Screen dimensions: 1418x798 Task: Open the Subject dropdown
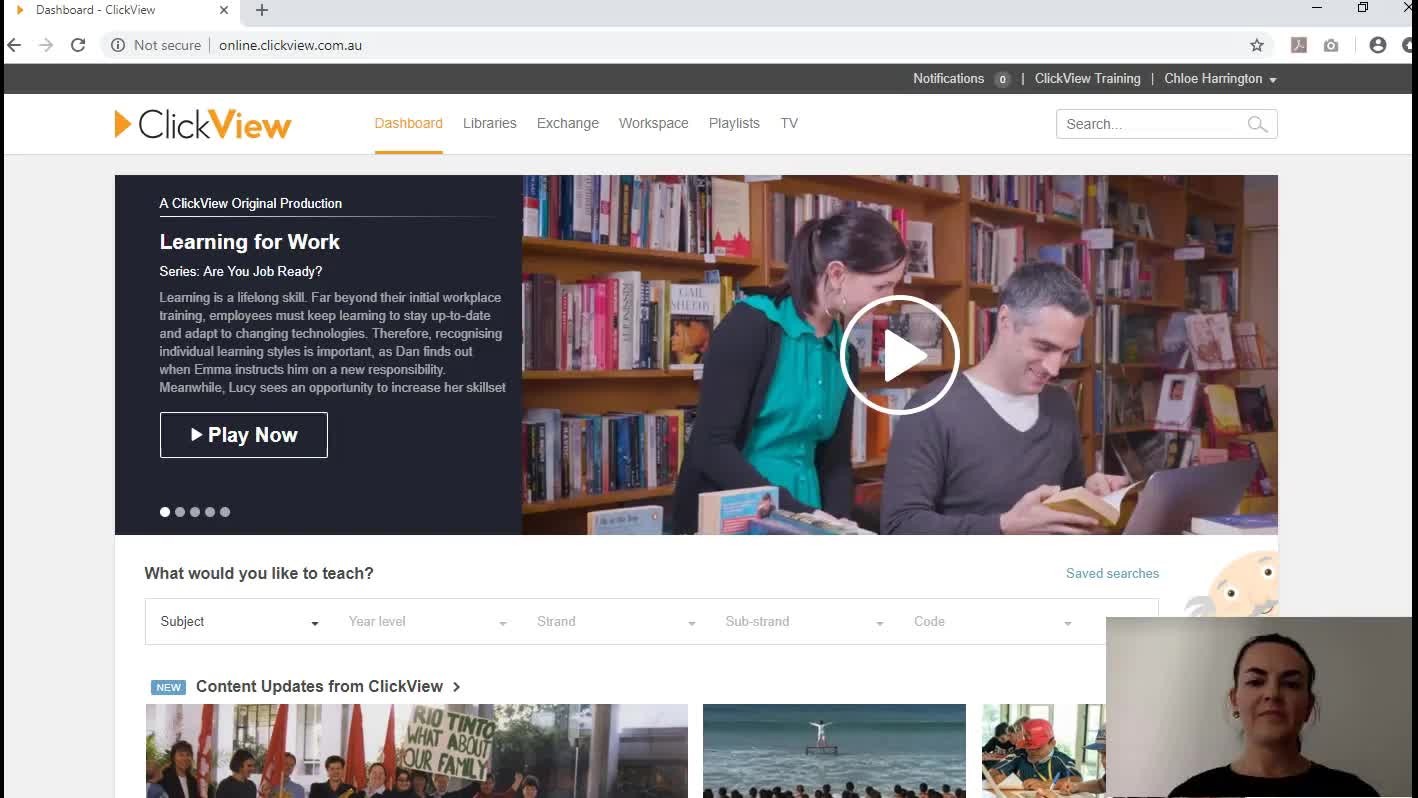[239, 622]
